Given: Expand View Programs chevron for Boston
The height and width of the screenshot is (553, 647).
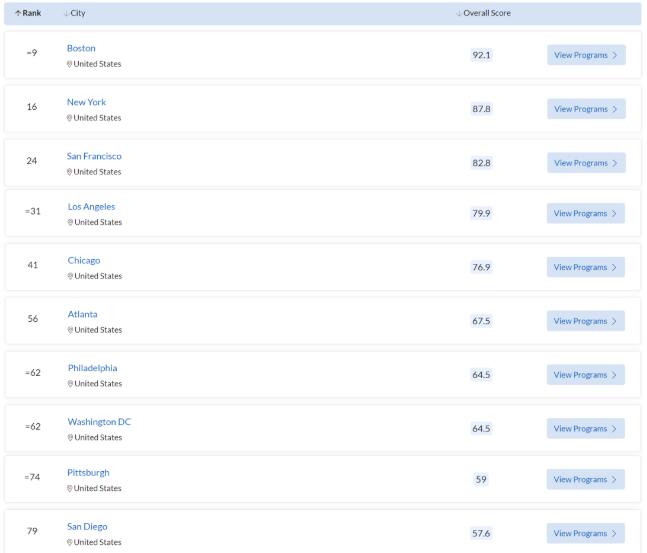Looking at the screenshot, I should [x=614, y=55].
